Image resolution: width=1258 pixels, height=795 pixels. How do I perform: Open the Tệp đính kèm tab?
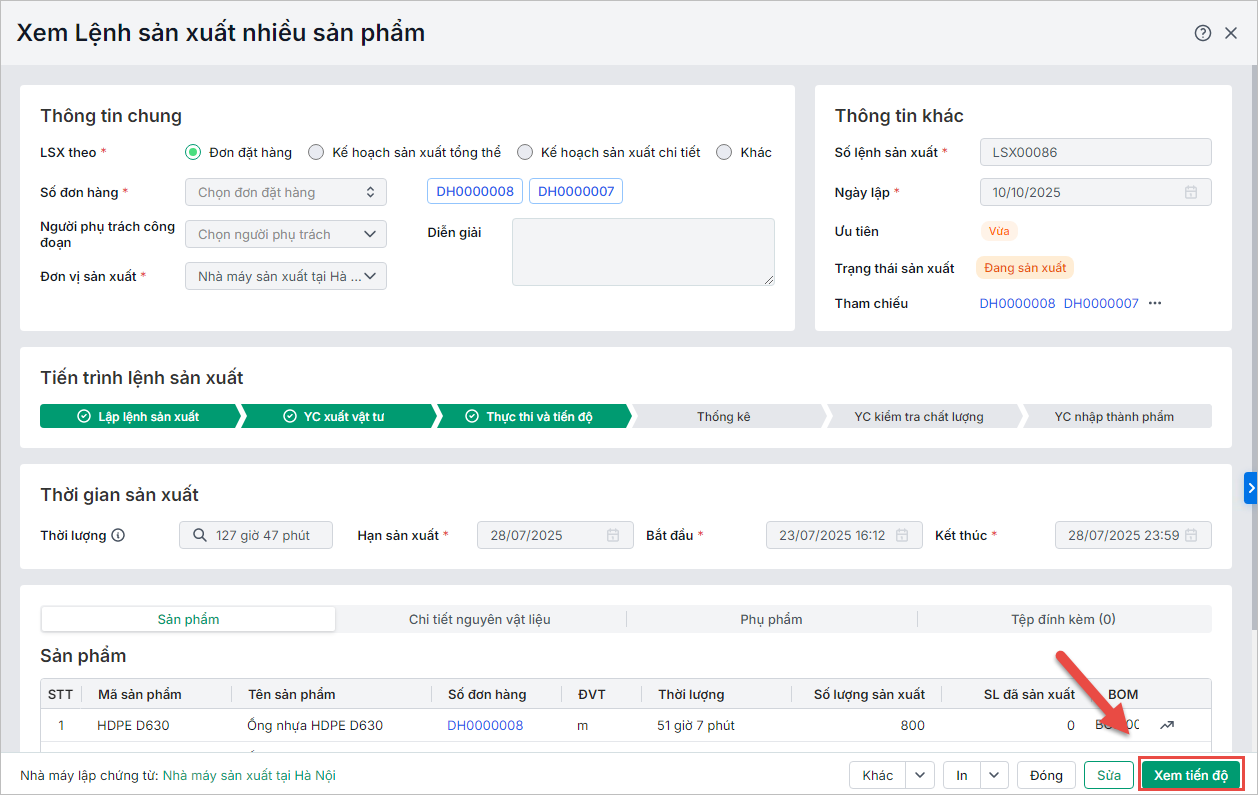pyautogui.click(x=1063, y=619)
